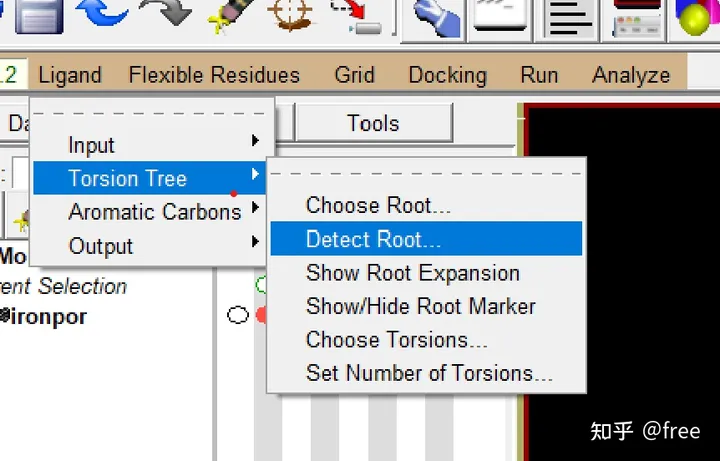The image size is (720, 461).
Task: Click the gray redo arrow icon
Action: point(165,14)
